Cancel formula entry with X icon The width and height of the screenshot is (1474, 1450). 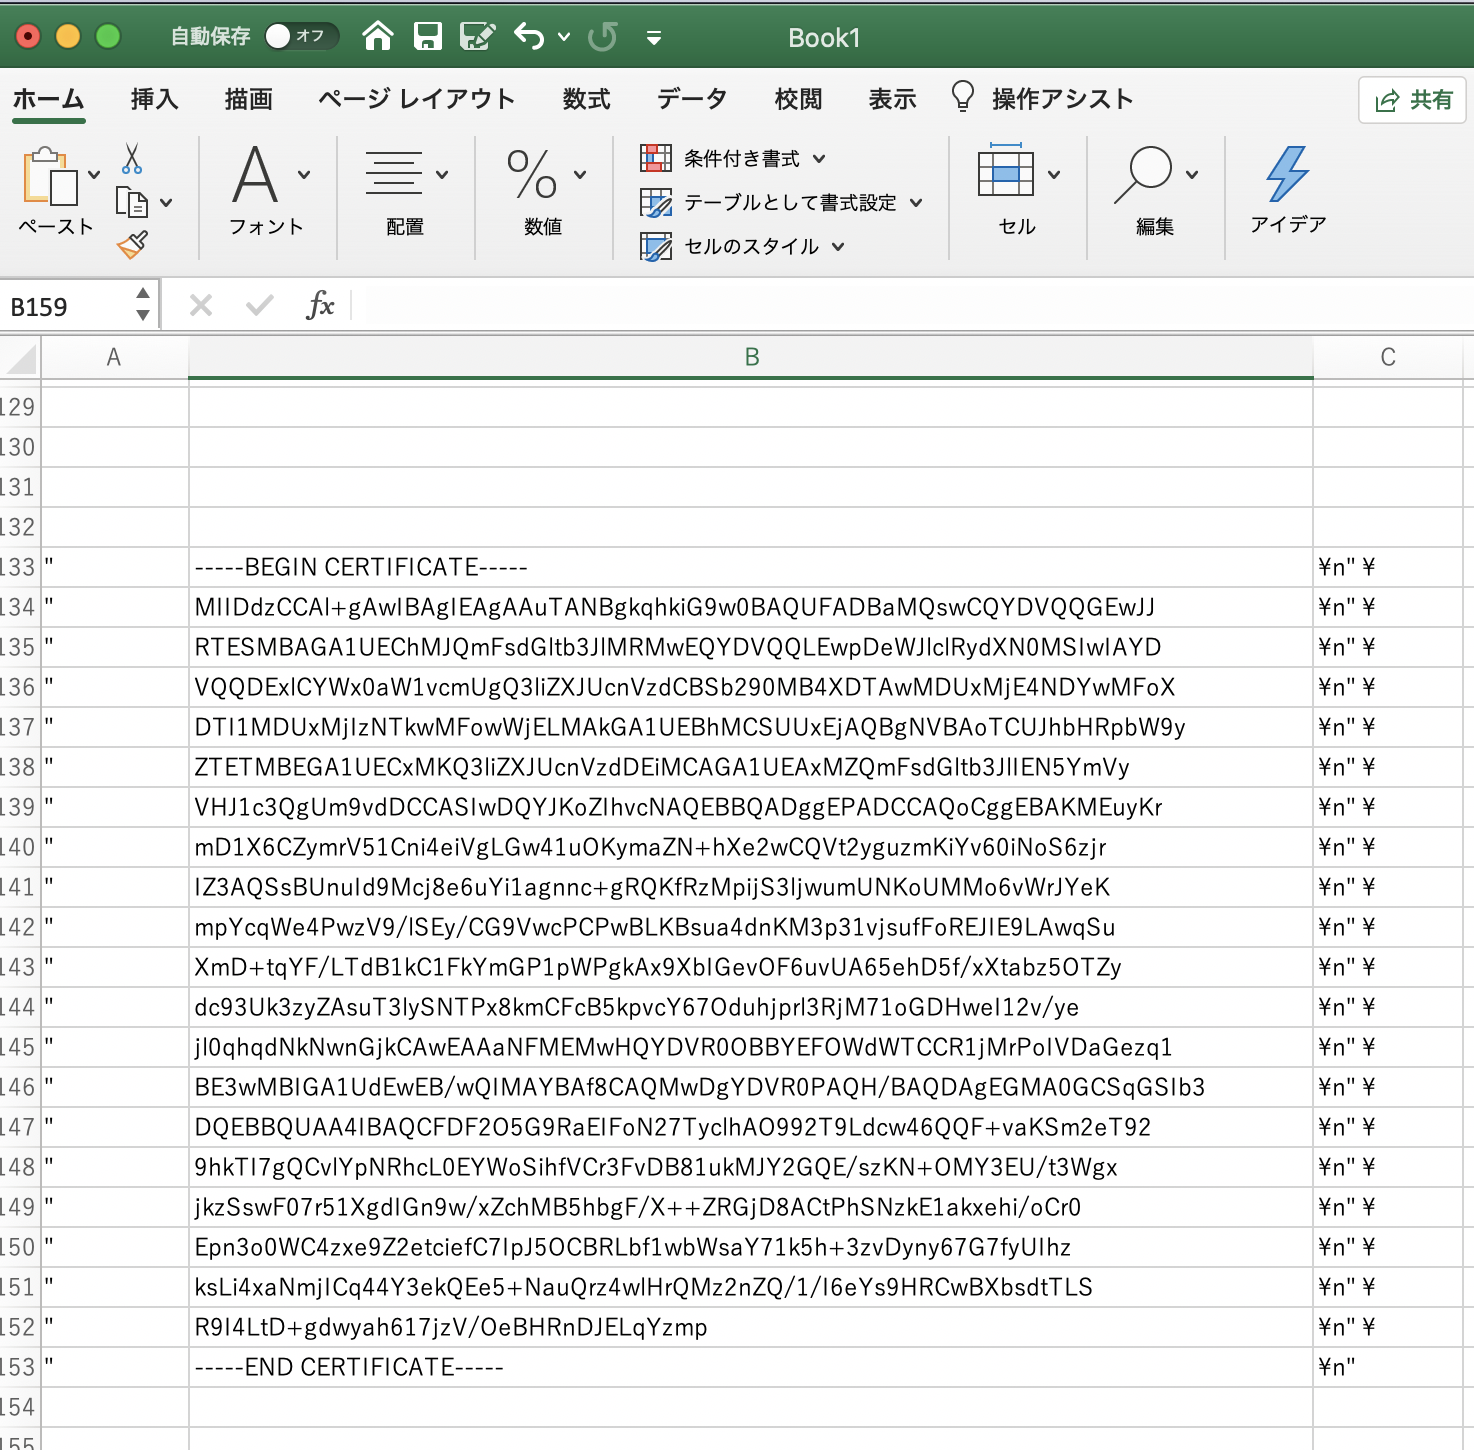click(x=201, y=305)
